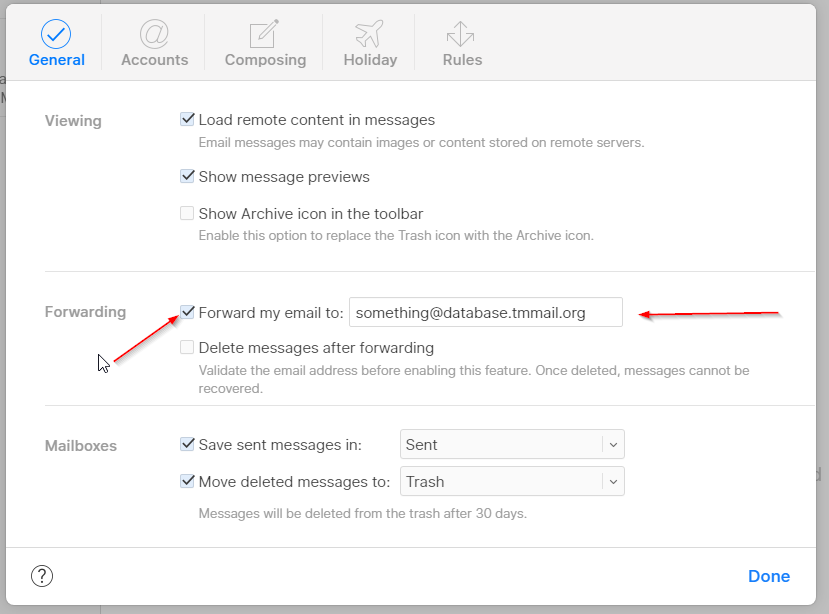This screenshot has width=829, height=614.
Task: Open the Trash mailbox dropdown
Action: (x=512, y=481)
